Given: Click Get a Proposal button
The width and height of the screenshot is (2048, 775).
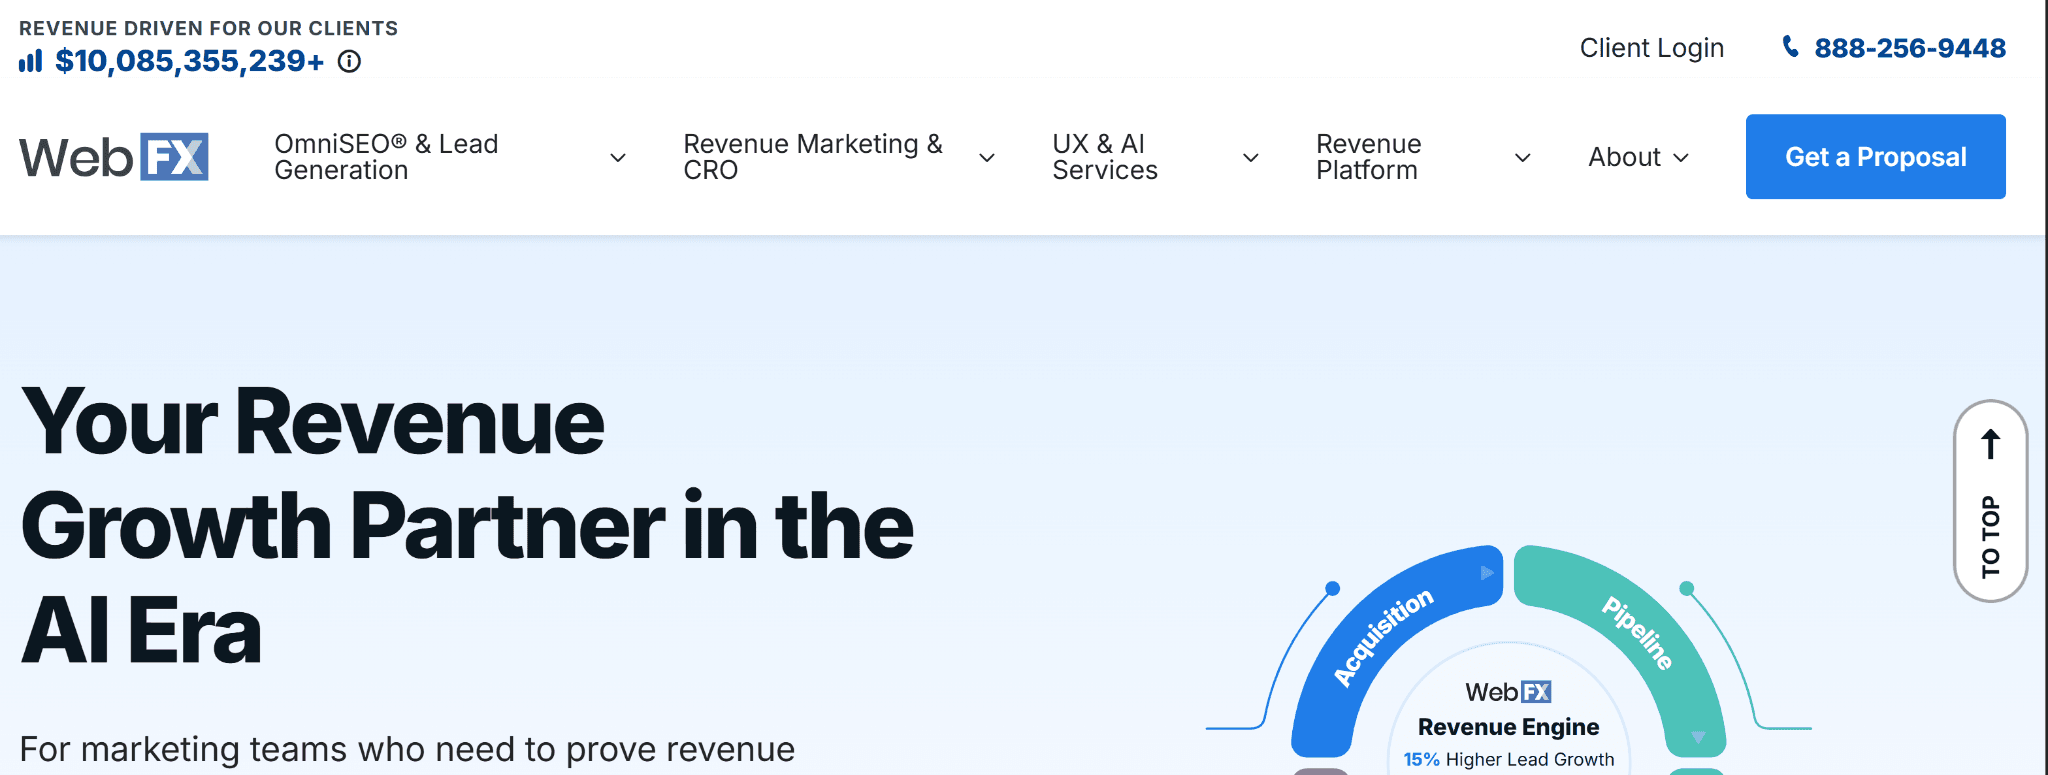Looking at the screenshot, I should pos(1875,157).
